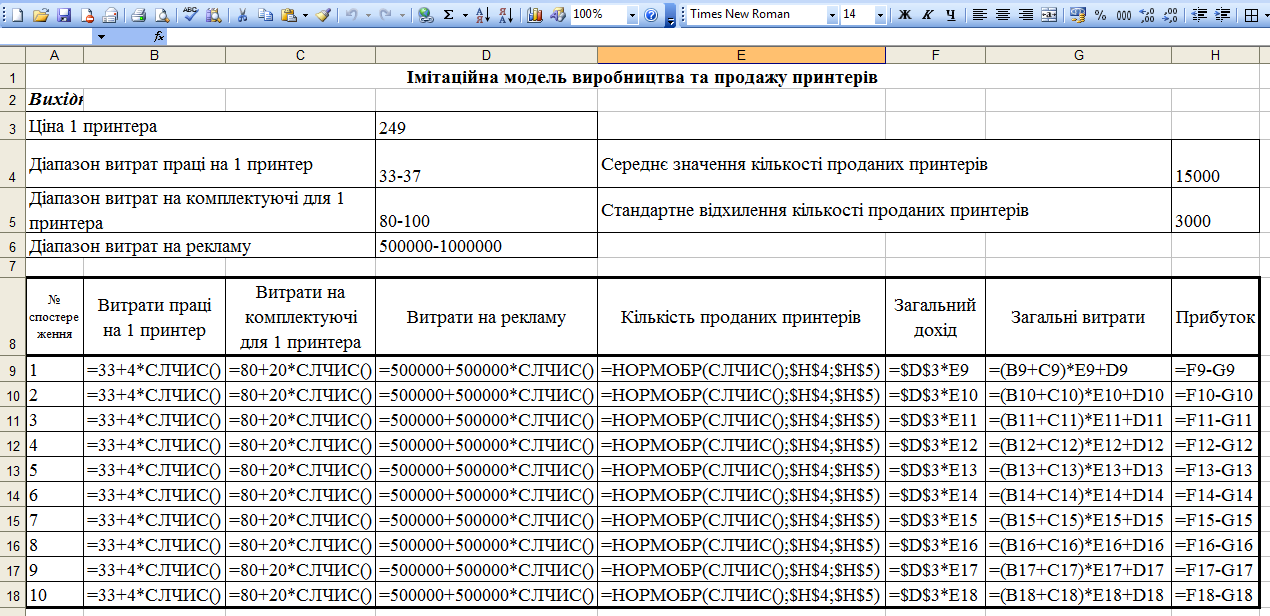Decrease indent icon in formatting toolbar

1197,15
